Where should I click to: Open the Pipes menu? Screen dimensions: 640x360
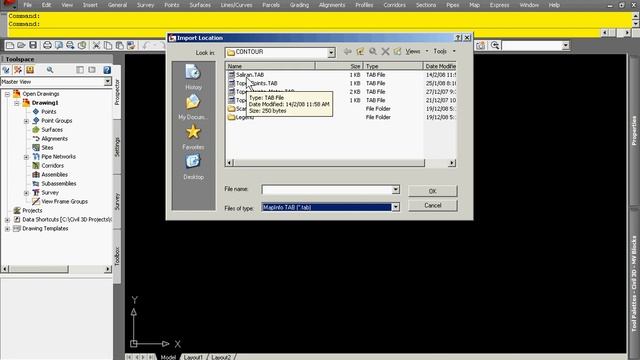click(x=452, y=5)
